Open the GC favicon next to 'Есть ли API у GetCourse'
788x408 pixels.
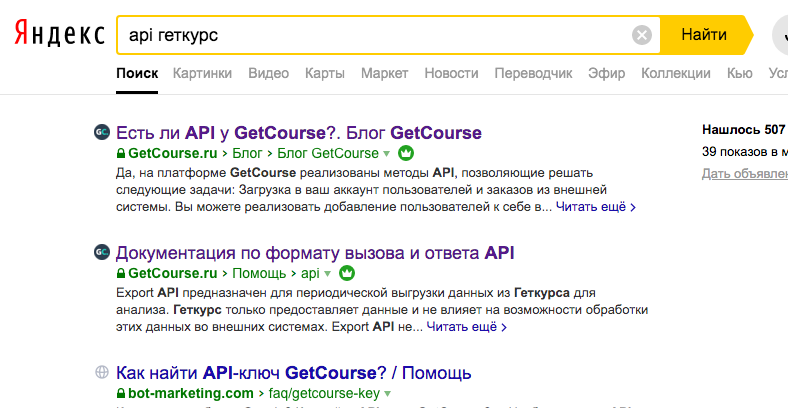tap(102, 132)
